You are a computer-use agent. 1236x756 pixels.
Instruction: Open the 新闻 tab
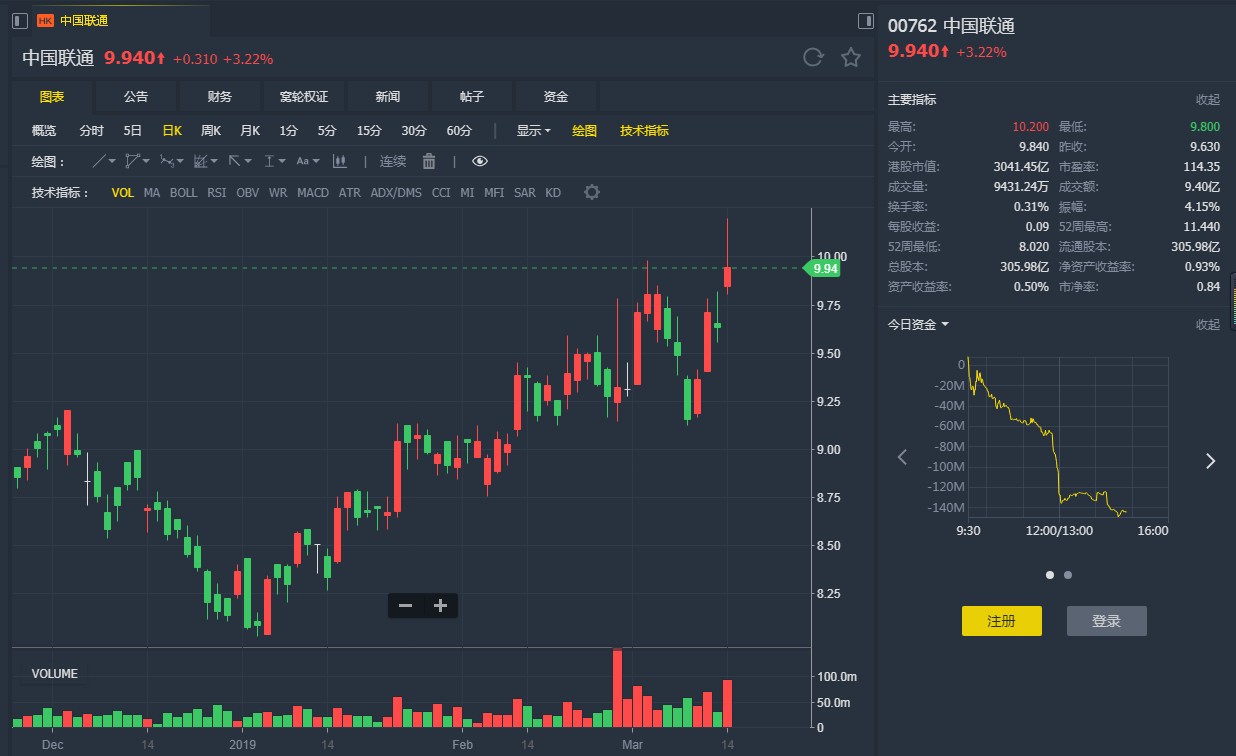tap(388, 97)
